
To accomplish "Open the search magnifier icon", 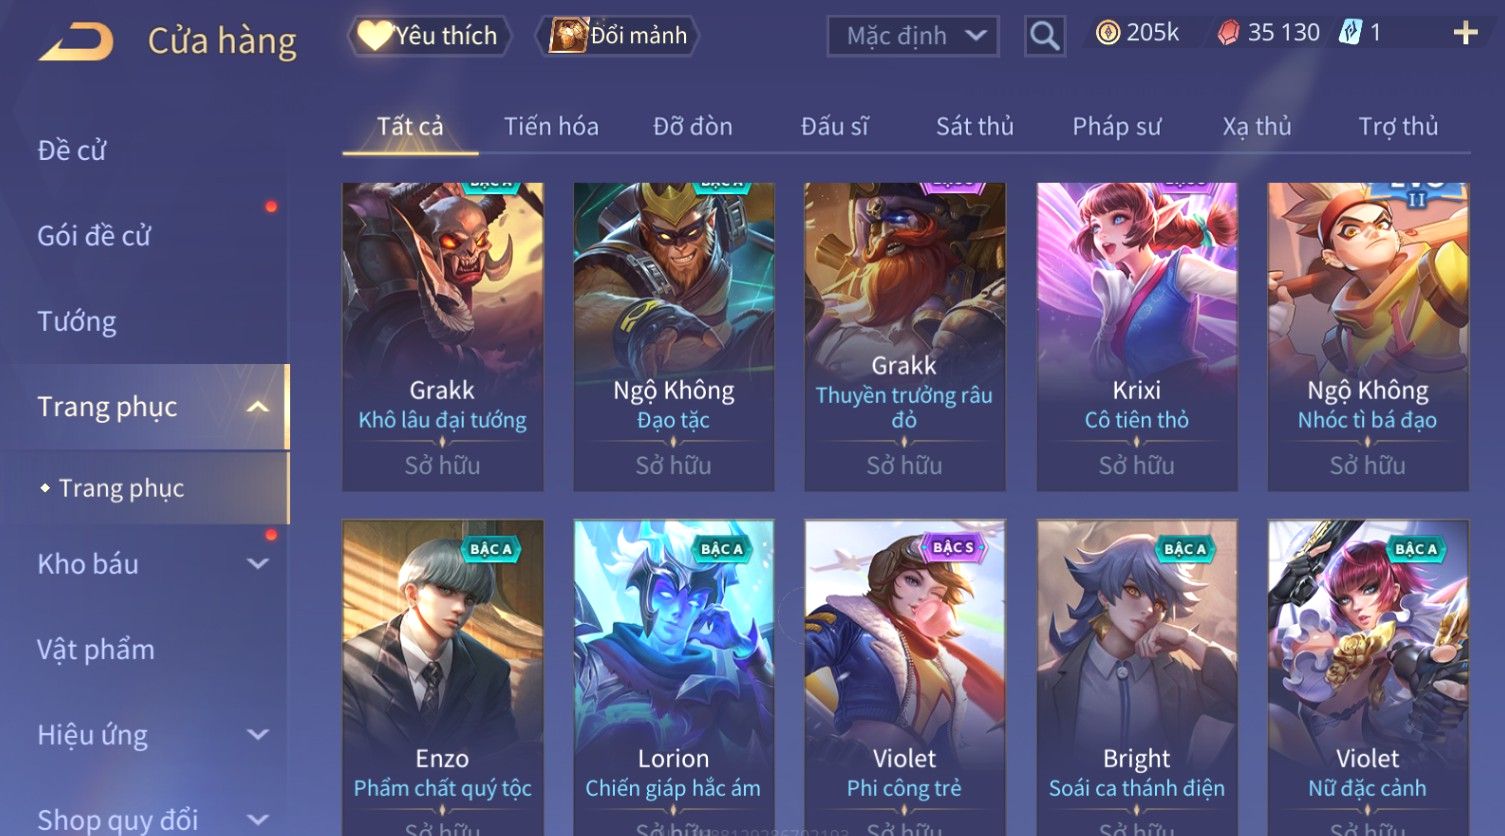I will [1044, 36].
